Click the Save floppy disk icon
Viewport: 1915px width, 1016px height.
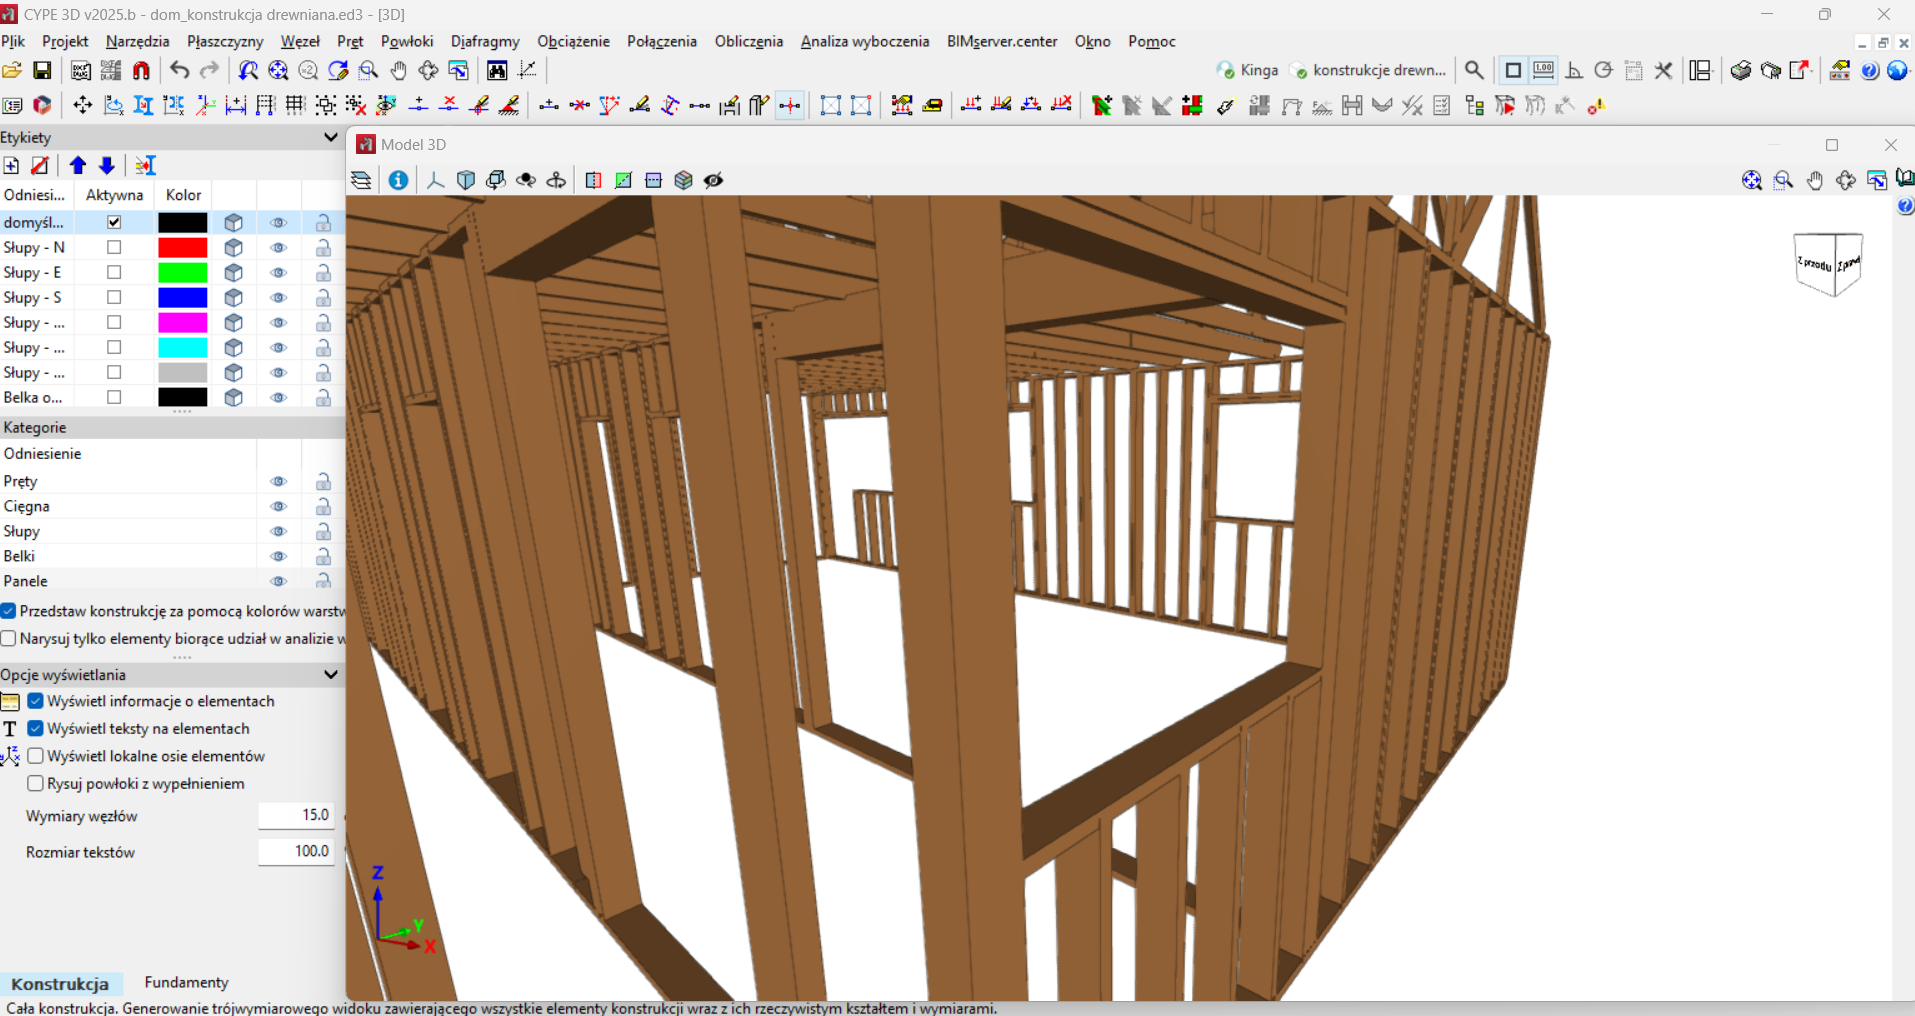42,70
